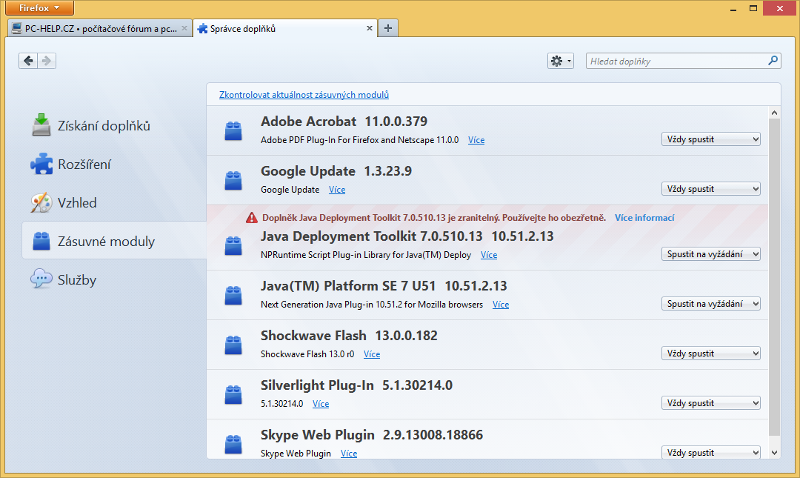This screenshot has height=478, width=800.
Task: Open a new tab with plus button
Action: tap(388, 28)
